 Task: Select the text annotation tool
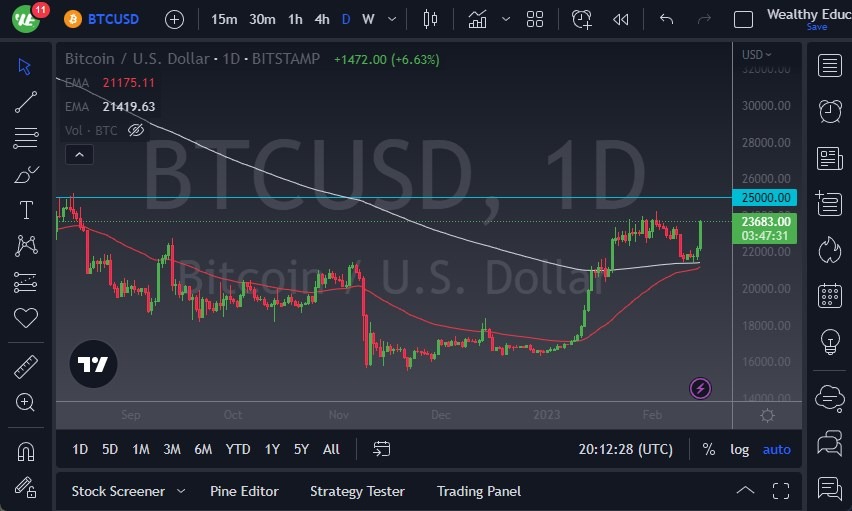pos(26,210)
